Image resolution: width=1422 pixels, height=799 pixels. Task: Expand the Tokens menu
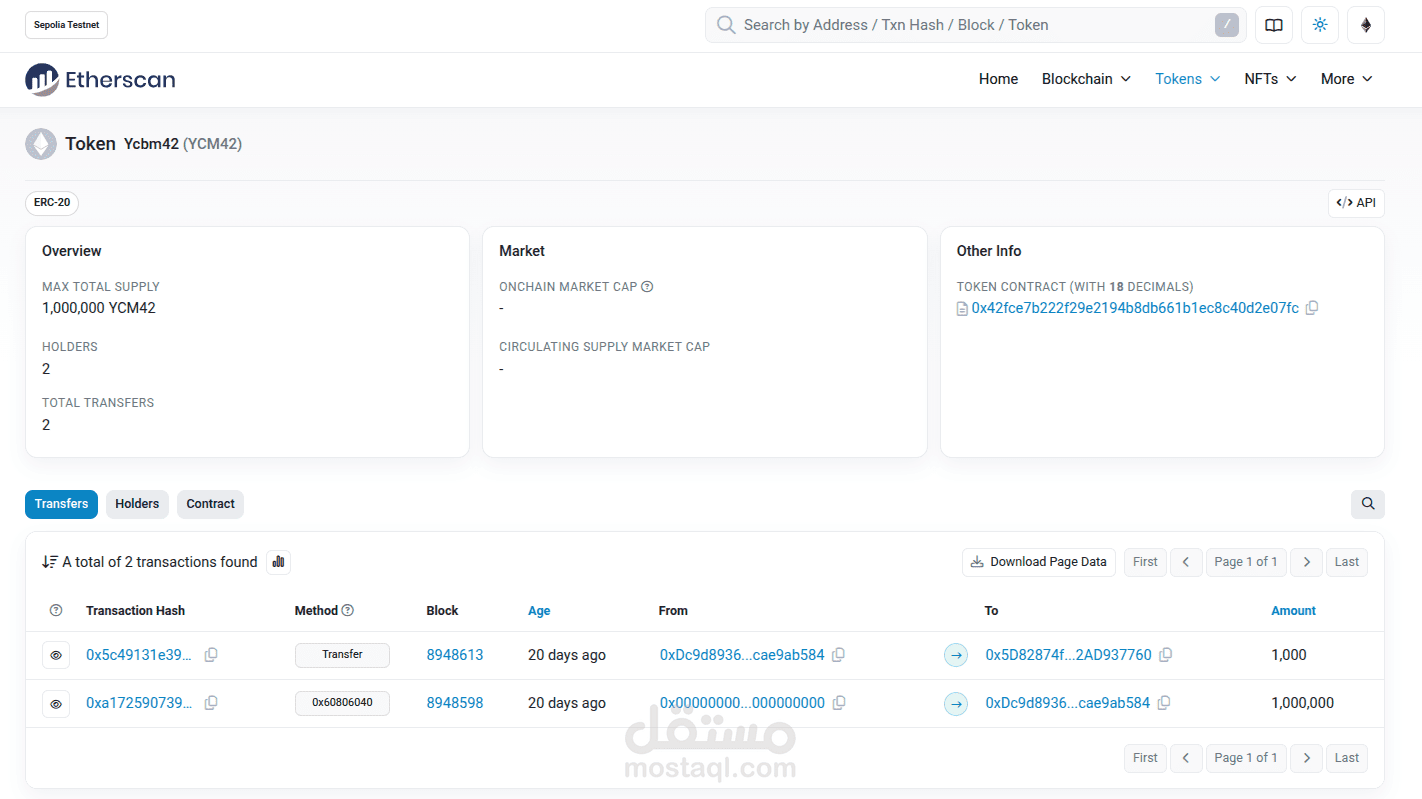coord(1188,79)
